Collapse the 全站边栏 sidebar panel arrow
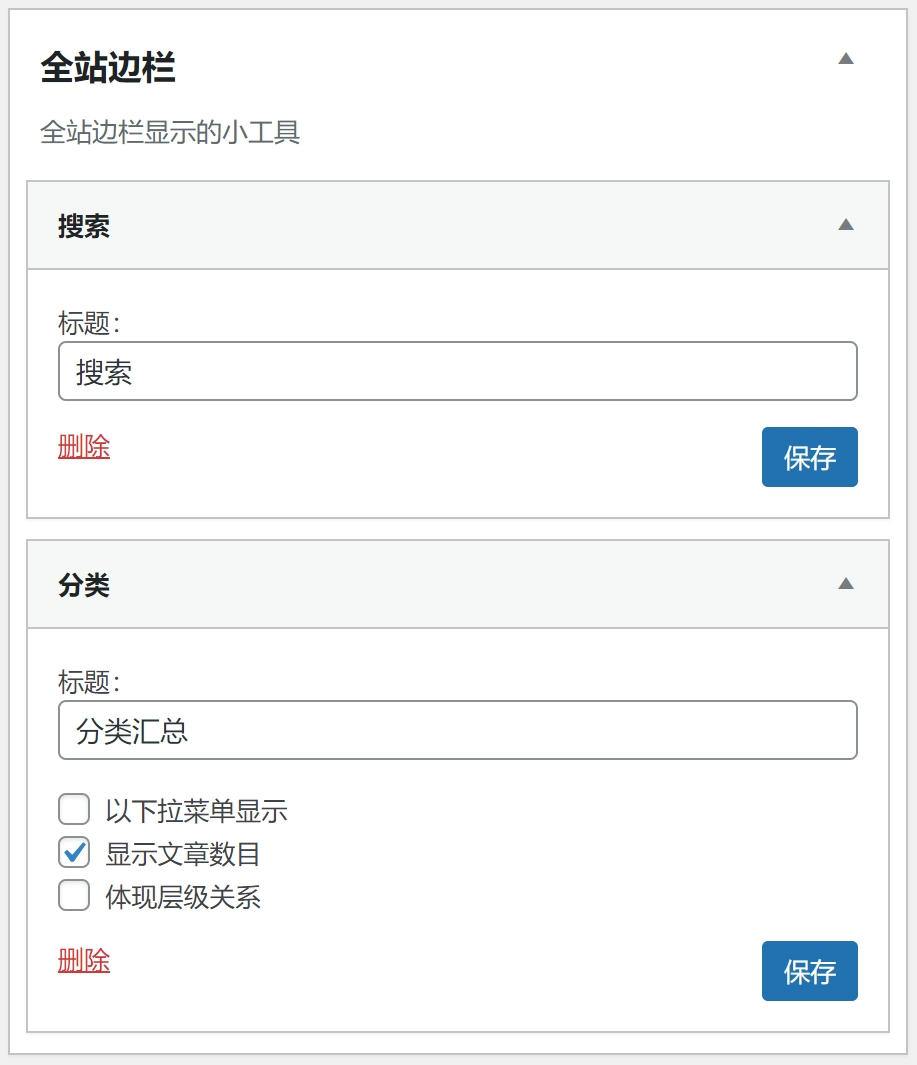The width and height of the screenshot is (917, 1065). (x=846, y=59)
